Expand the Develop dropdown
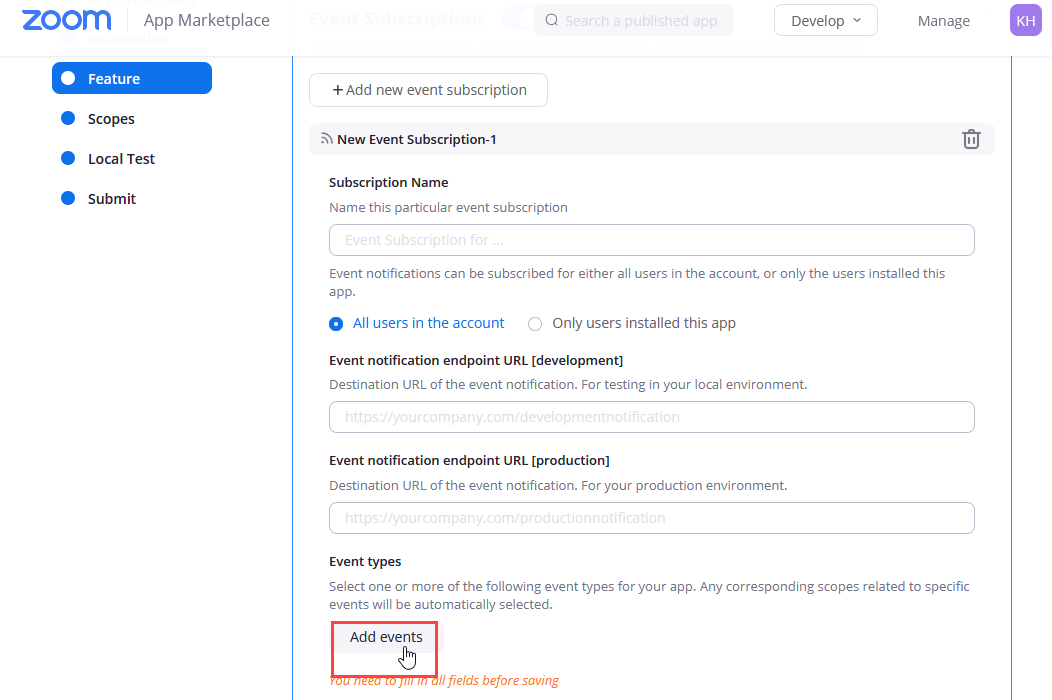Viewport: 1052px width, 700px height. [825, 20]
